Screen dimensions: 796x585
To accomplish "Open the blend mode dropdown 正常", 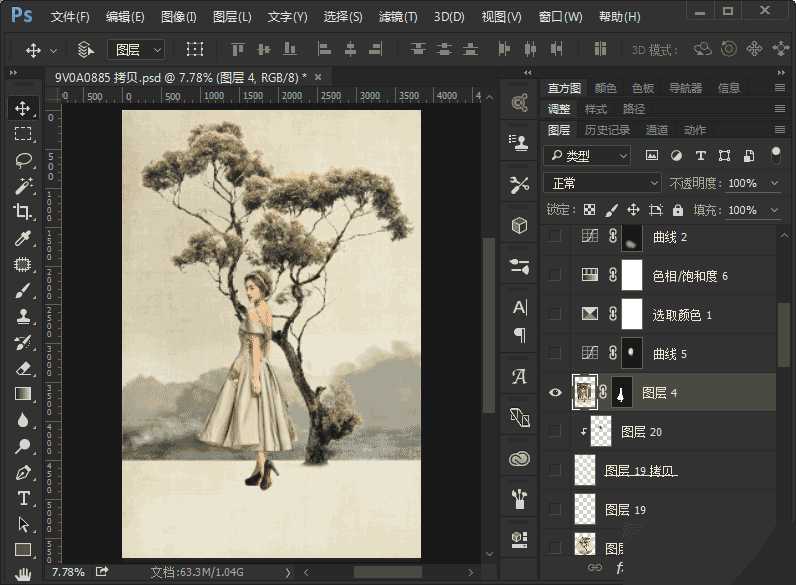I will pyautogui.click(x=602, y=183).
